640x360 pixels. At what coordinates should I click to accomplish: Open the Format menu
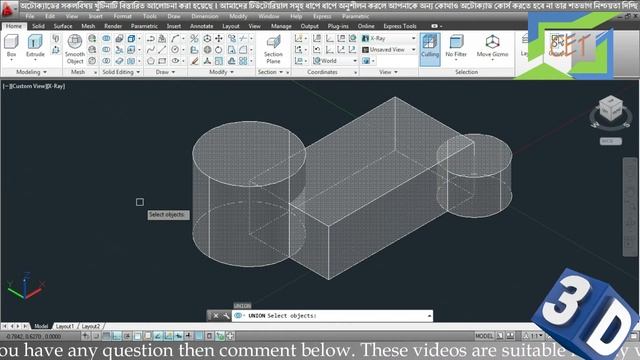(x=122, y=16)
